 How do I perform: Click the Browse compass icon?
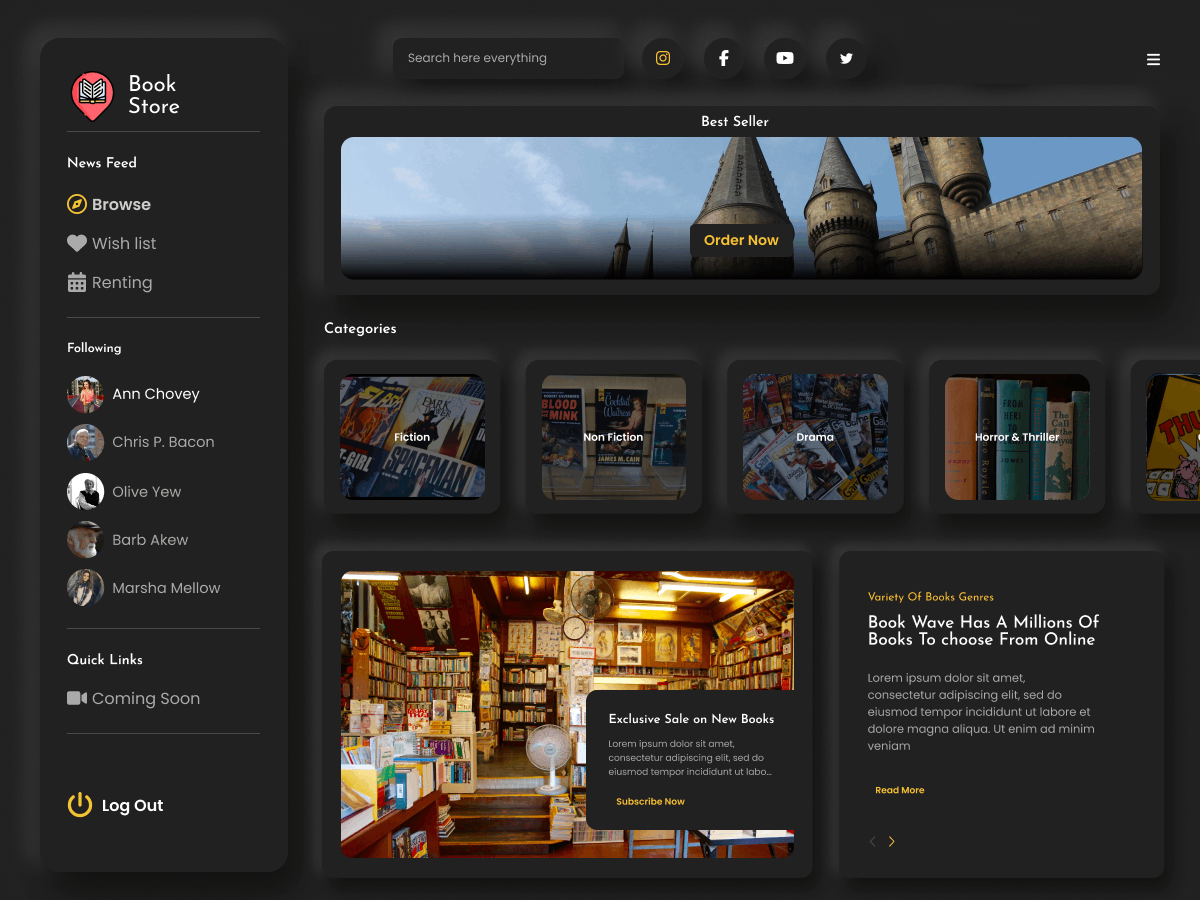(x=77, y=204)
